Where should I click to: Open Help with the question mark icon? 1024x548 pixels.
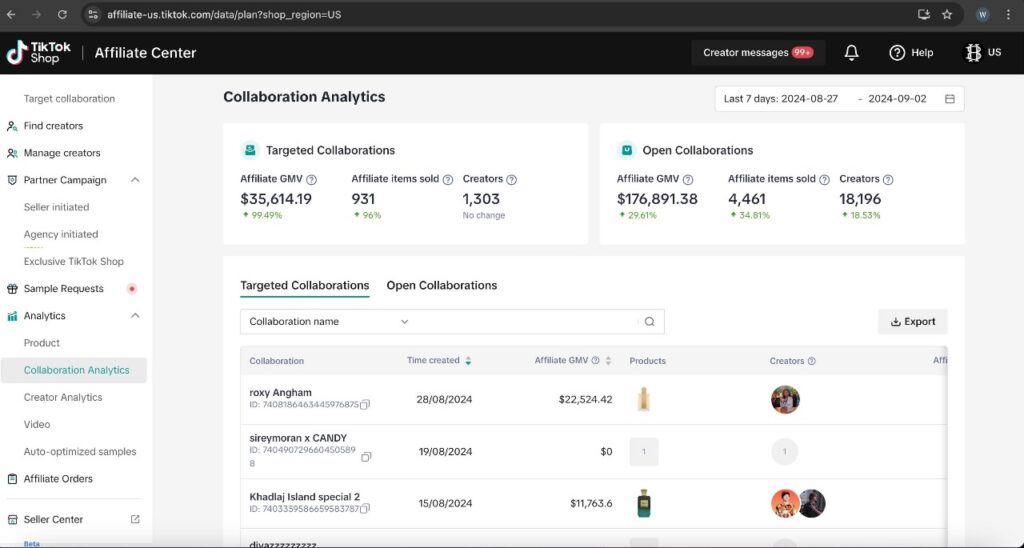pos(897,53)
